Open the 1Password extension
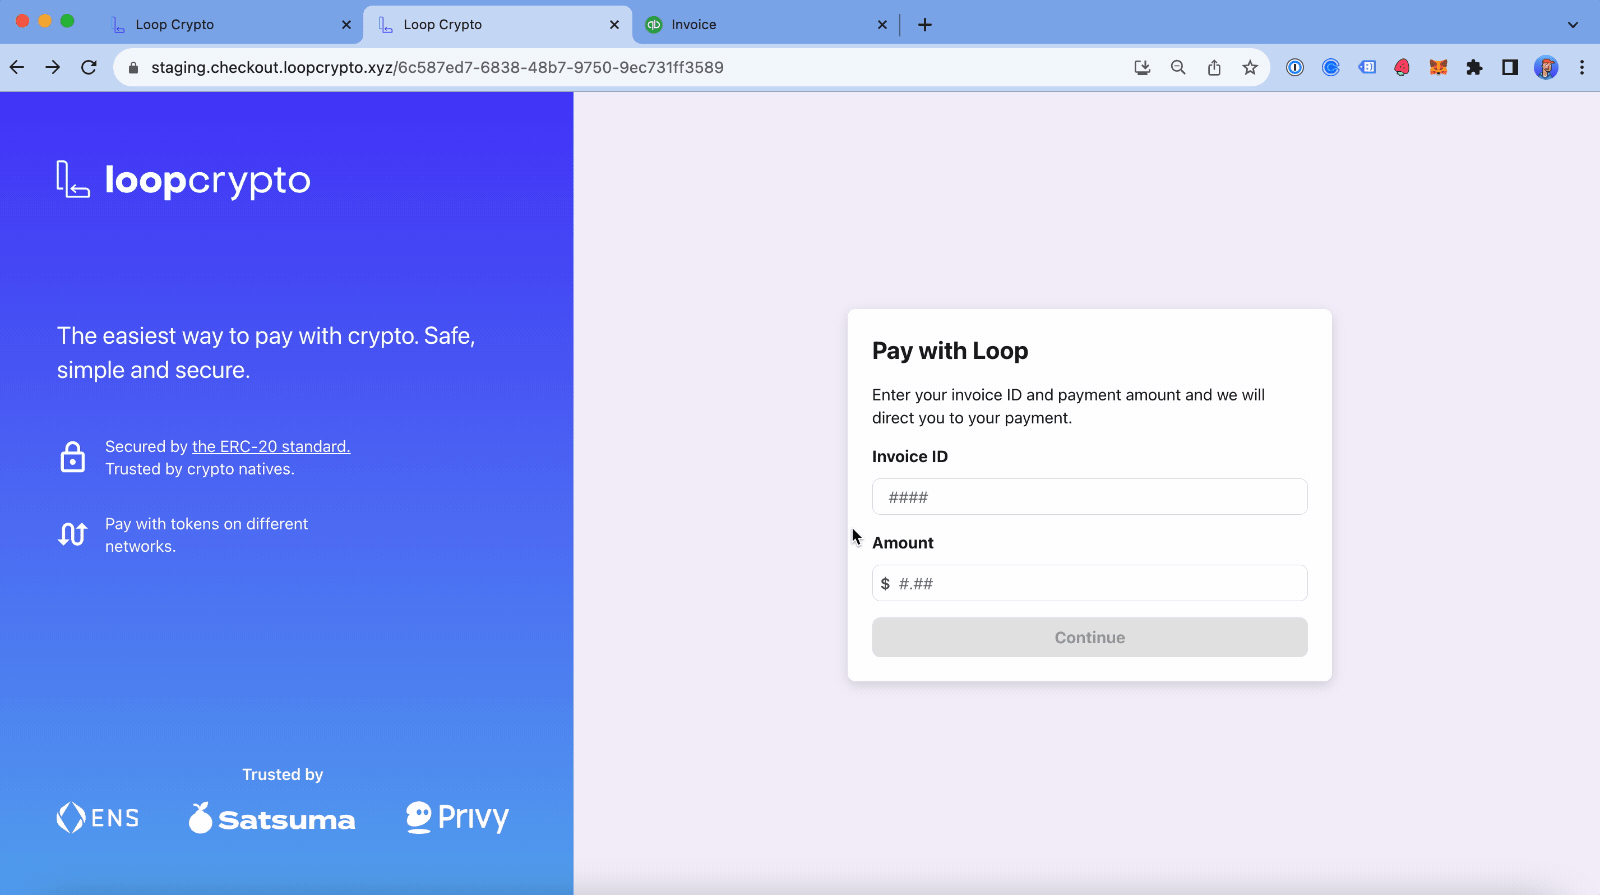 pyautogui.click(x=1295, y=67)
